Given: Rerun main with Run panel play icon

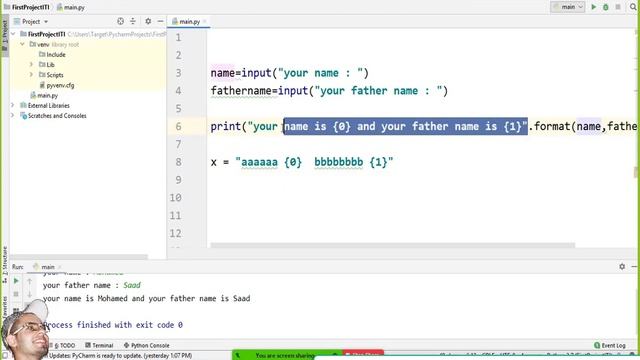Looking at the screenshot, I should 16,281.
